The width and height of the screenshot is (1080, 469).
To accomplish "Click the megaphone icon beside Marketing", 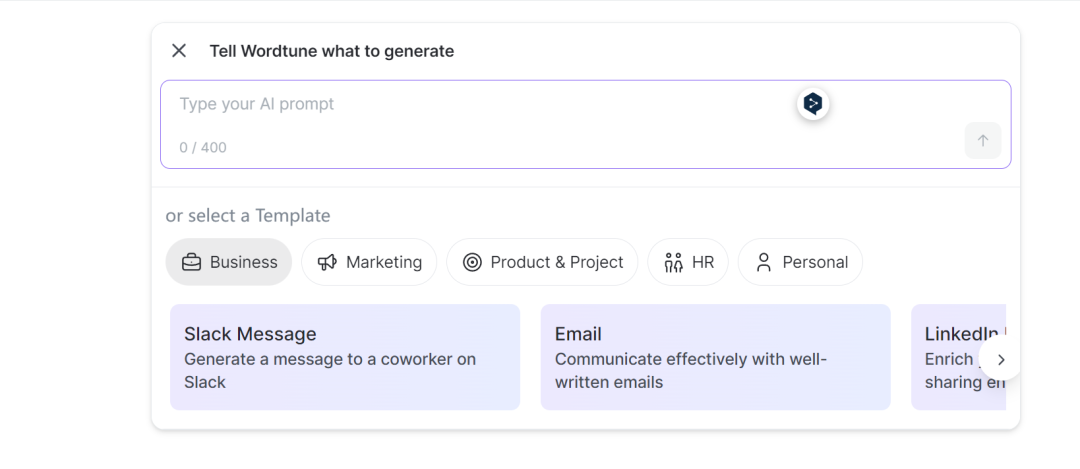I will 327,262.
